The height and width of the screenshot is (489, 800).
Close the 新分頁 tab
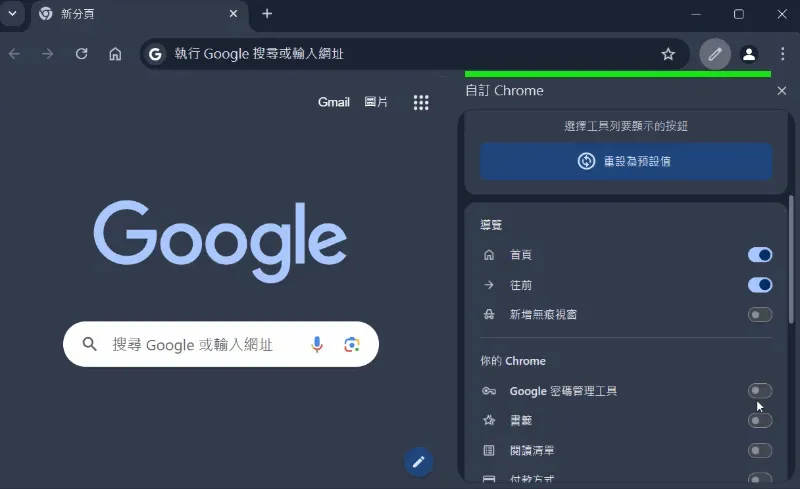click(233, 14)
